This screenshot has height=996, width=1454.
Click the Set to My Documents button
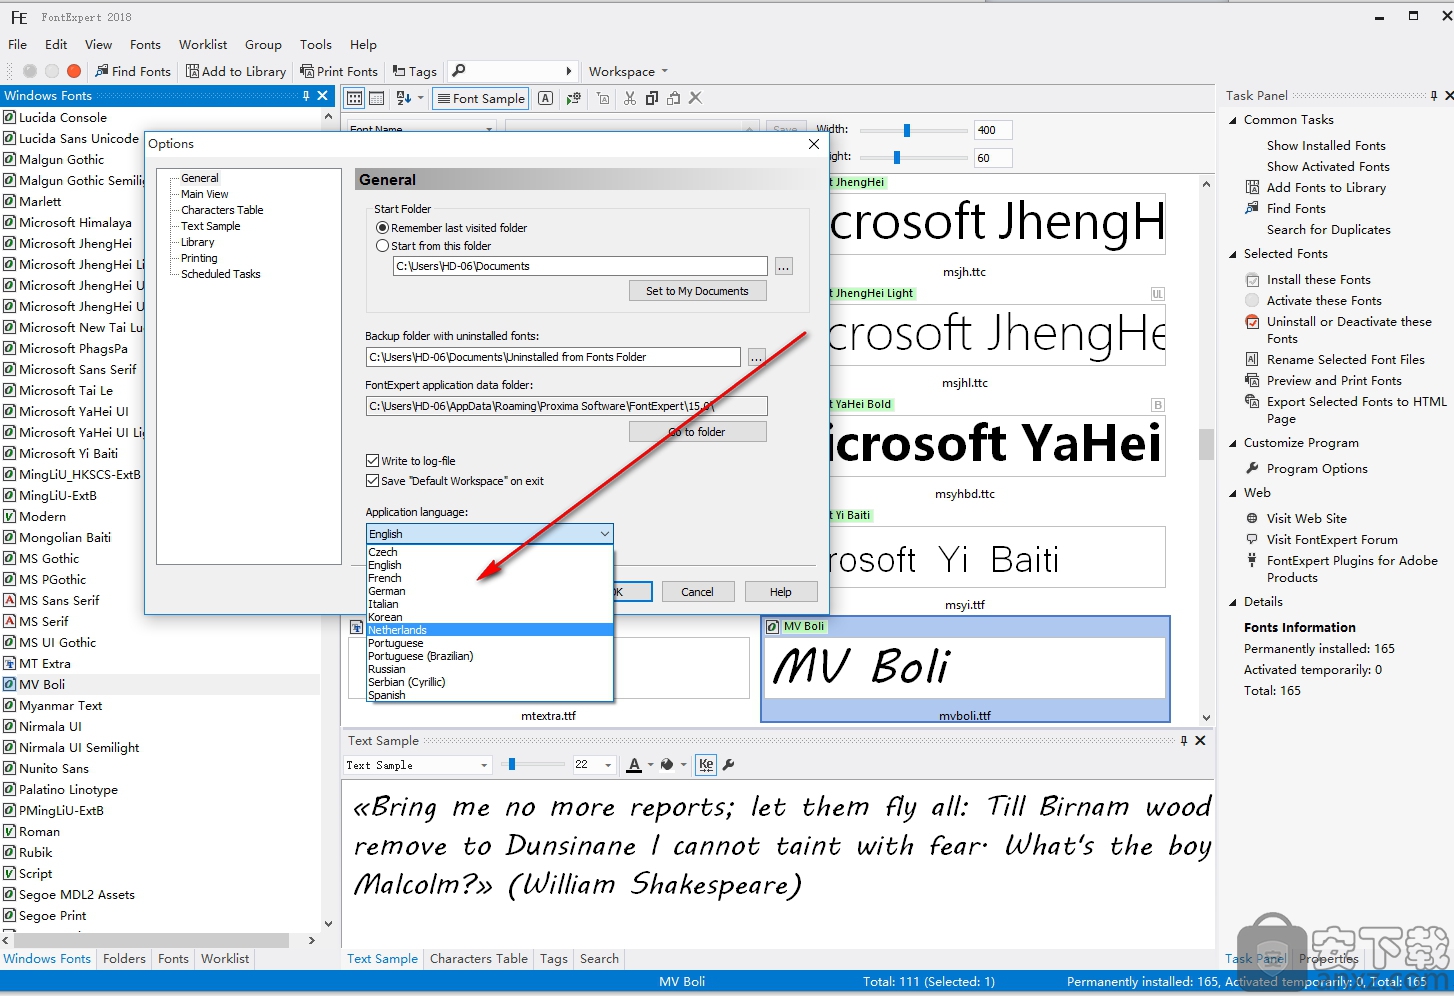(697, 291)
